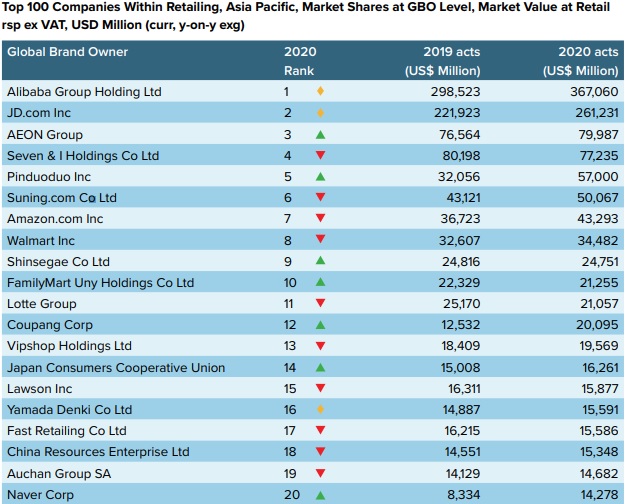This screenshot has height=504, width=627.
Task: Click the red down arrow for Lawson Inc
Action: click(x=320, y=388)
